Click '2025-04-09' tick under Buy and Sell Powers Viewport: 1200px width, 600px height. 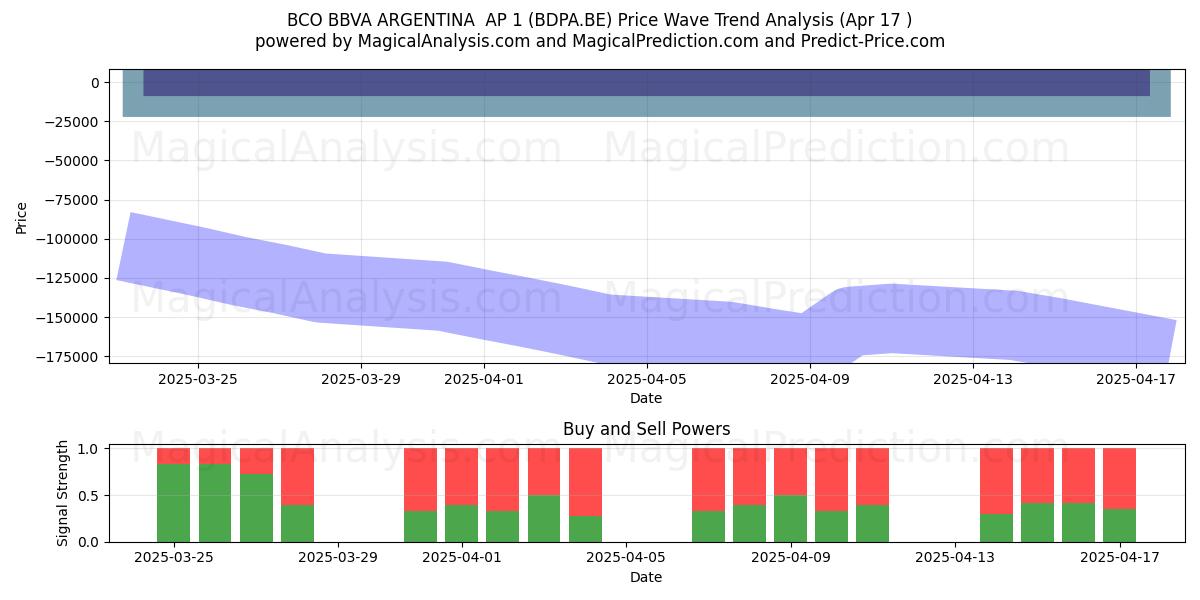pyautogui.click(x=790, y=558)
